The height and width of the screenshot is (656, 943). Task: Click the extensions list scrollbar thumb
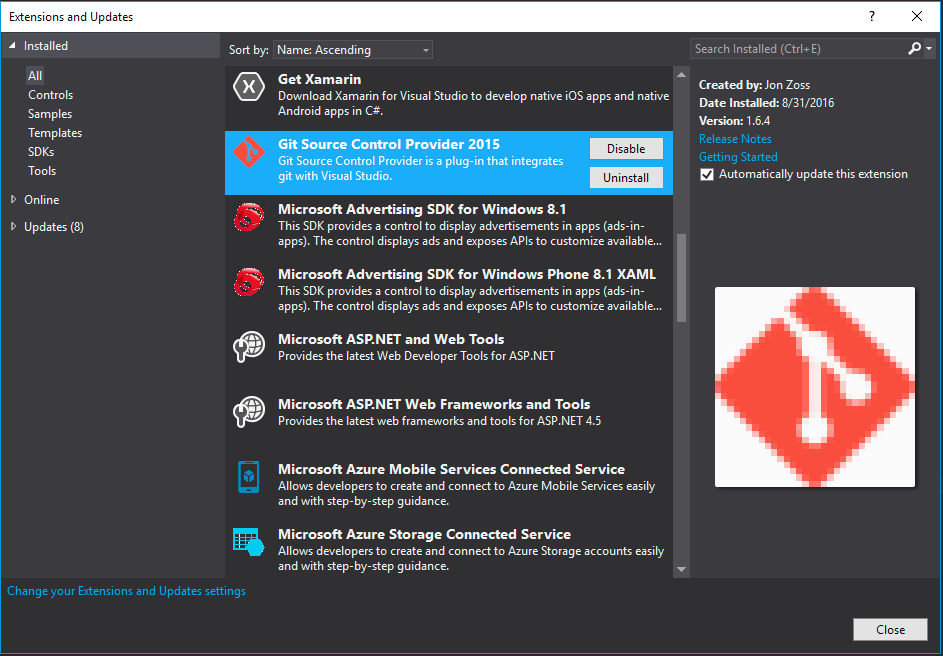point(681,278)
